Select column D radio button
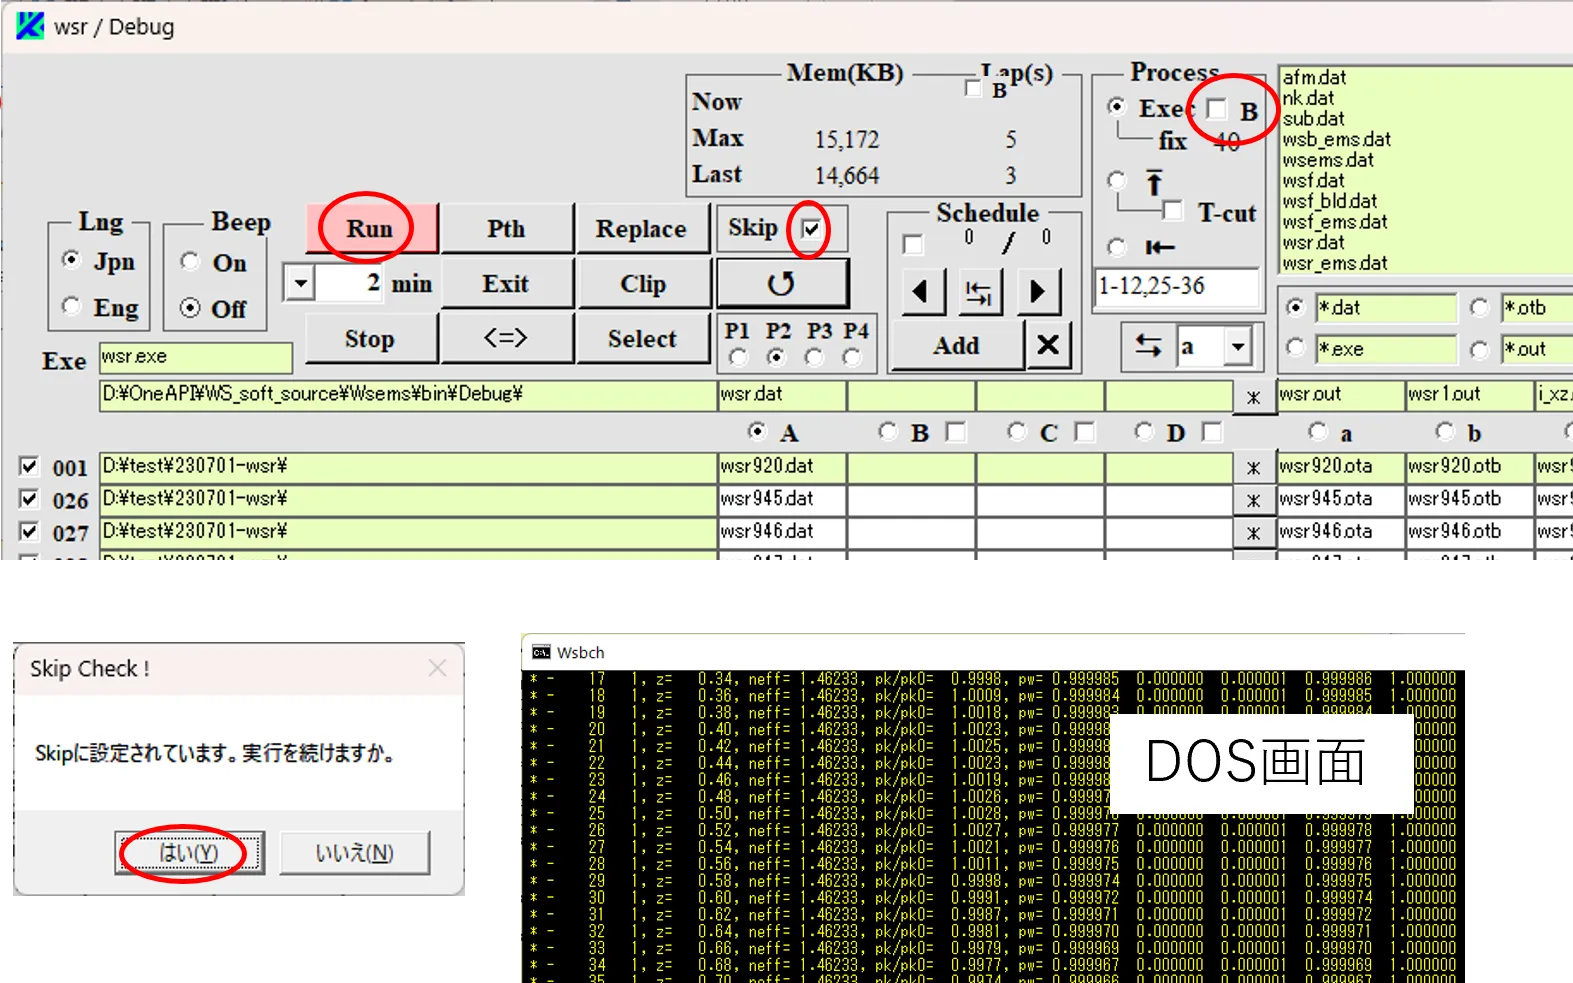Image resolution: width=1573 pixels, height=983 pixels. (1144, 431)
